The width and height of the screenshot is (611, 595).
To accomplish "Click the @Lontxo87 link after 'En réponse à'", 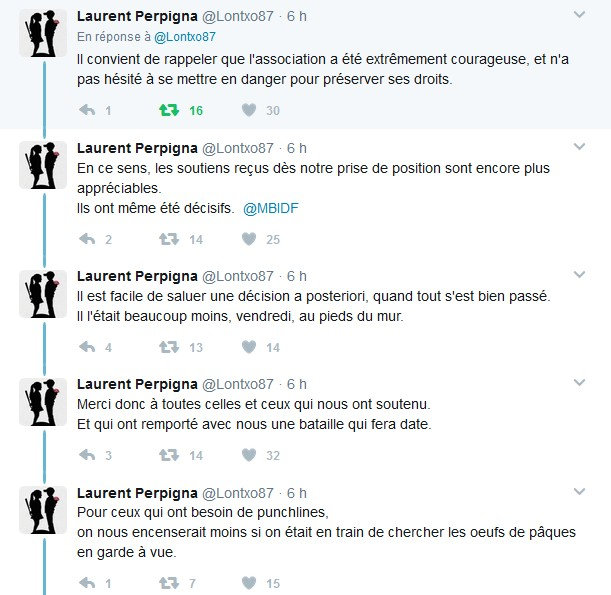I will (184, 36).
